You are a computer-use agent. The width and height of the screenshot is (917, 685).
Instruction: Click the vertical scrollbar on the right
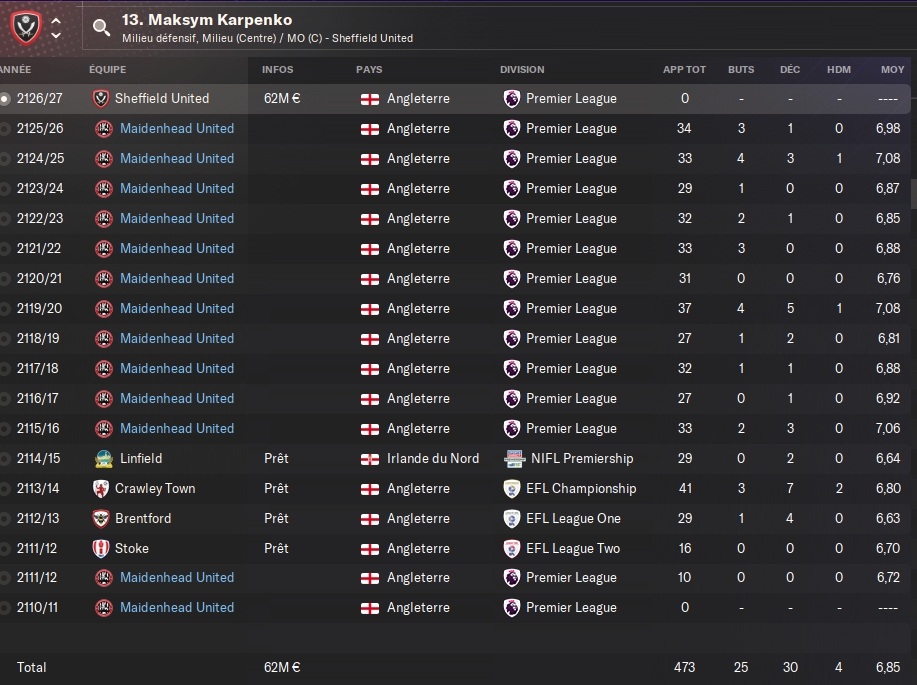click(x=913, y=190)
